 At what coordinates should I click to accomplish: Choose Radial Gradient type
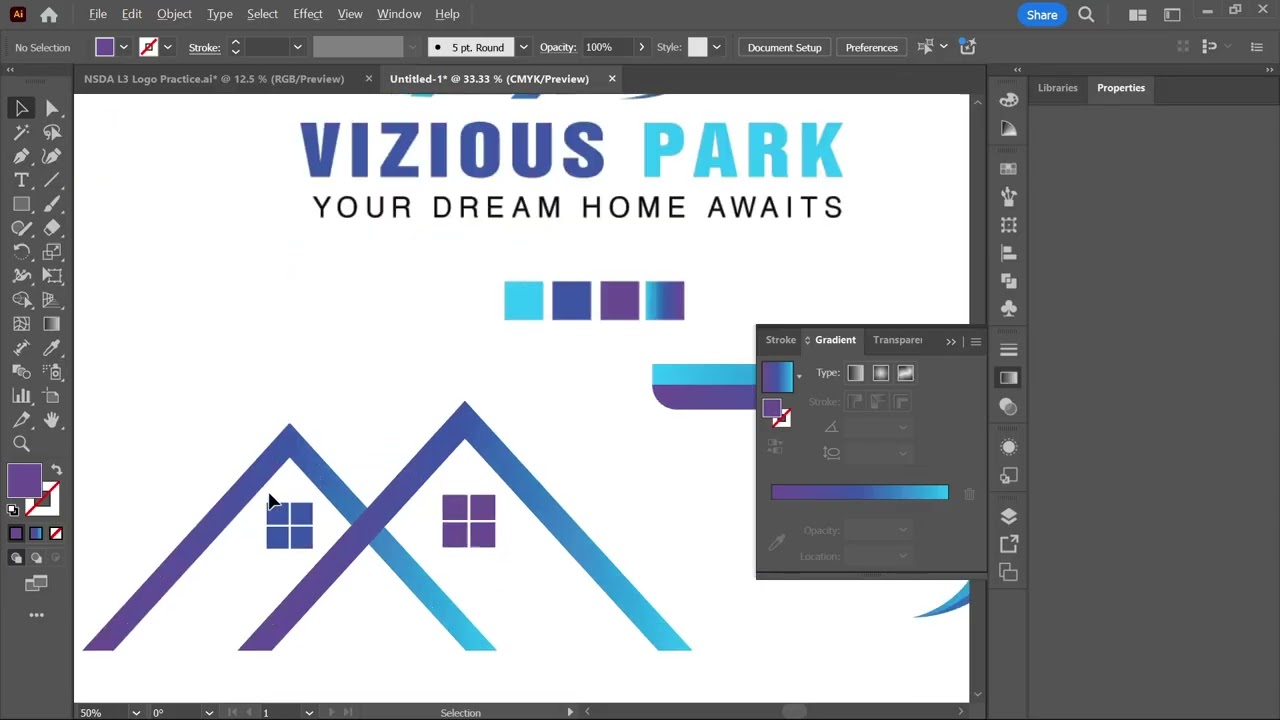pyautogui.click(x=880, y=373)
